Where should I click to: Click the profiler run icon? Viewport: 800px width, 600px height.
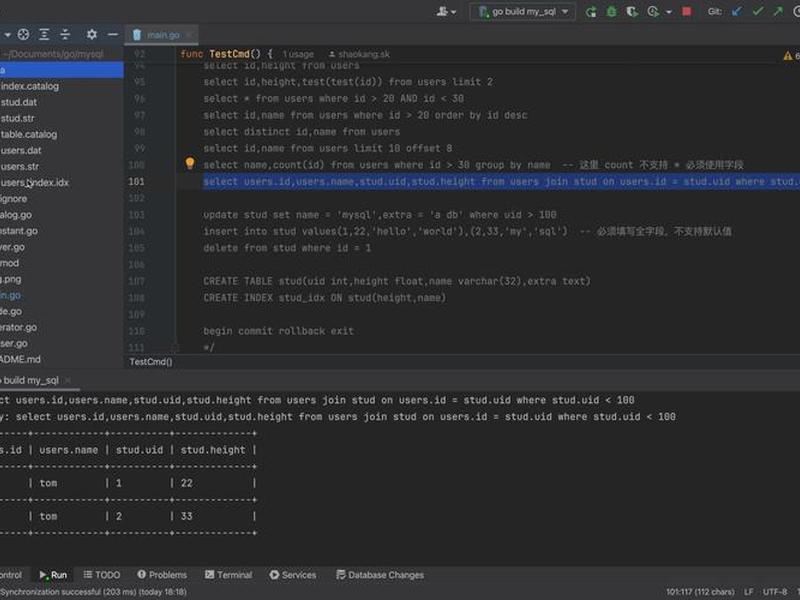(653, 11)
